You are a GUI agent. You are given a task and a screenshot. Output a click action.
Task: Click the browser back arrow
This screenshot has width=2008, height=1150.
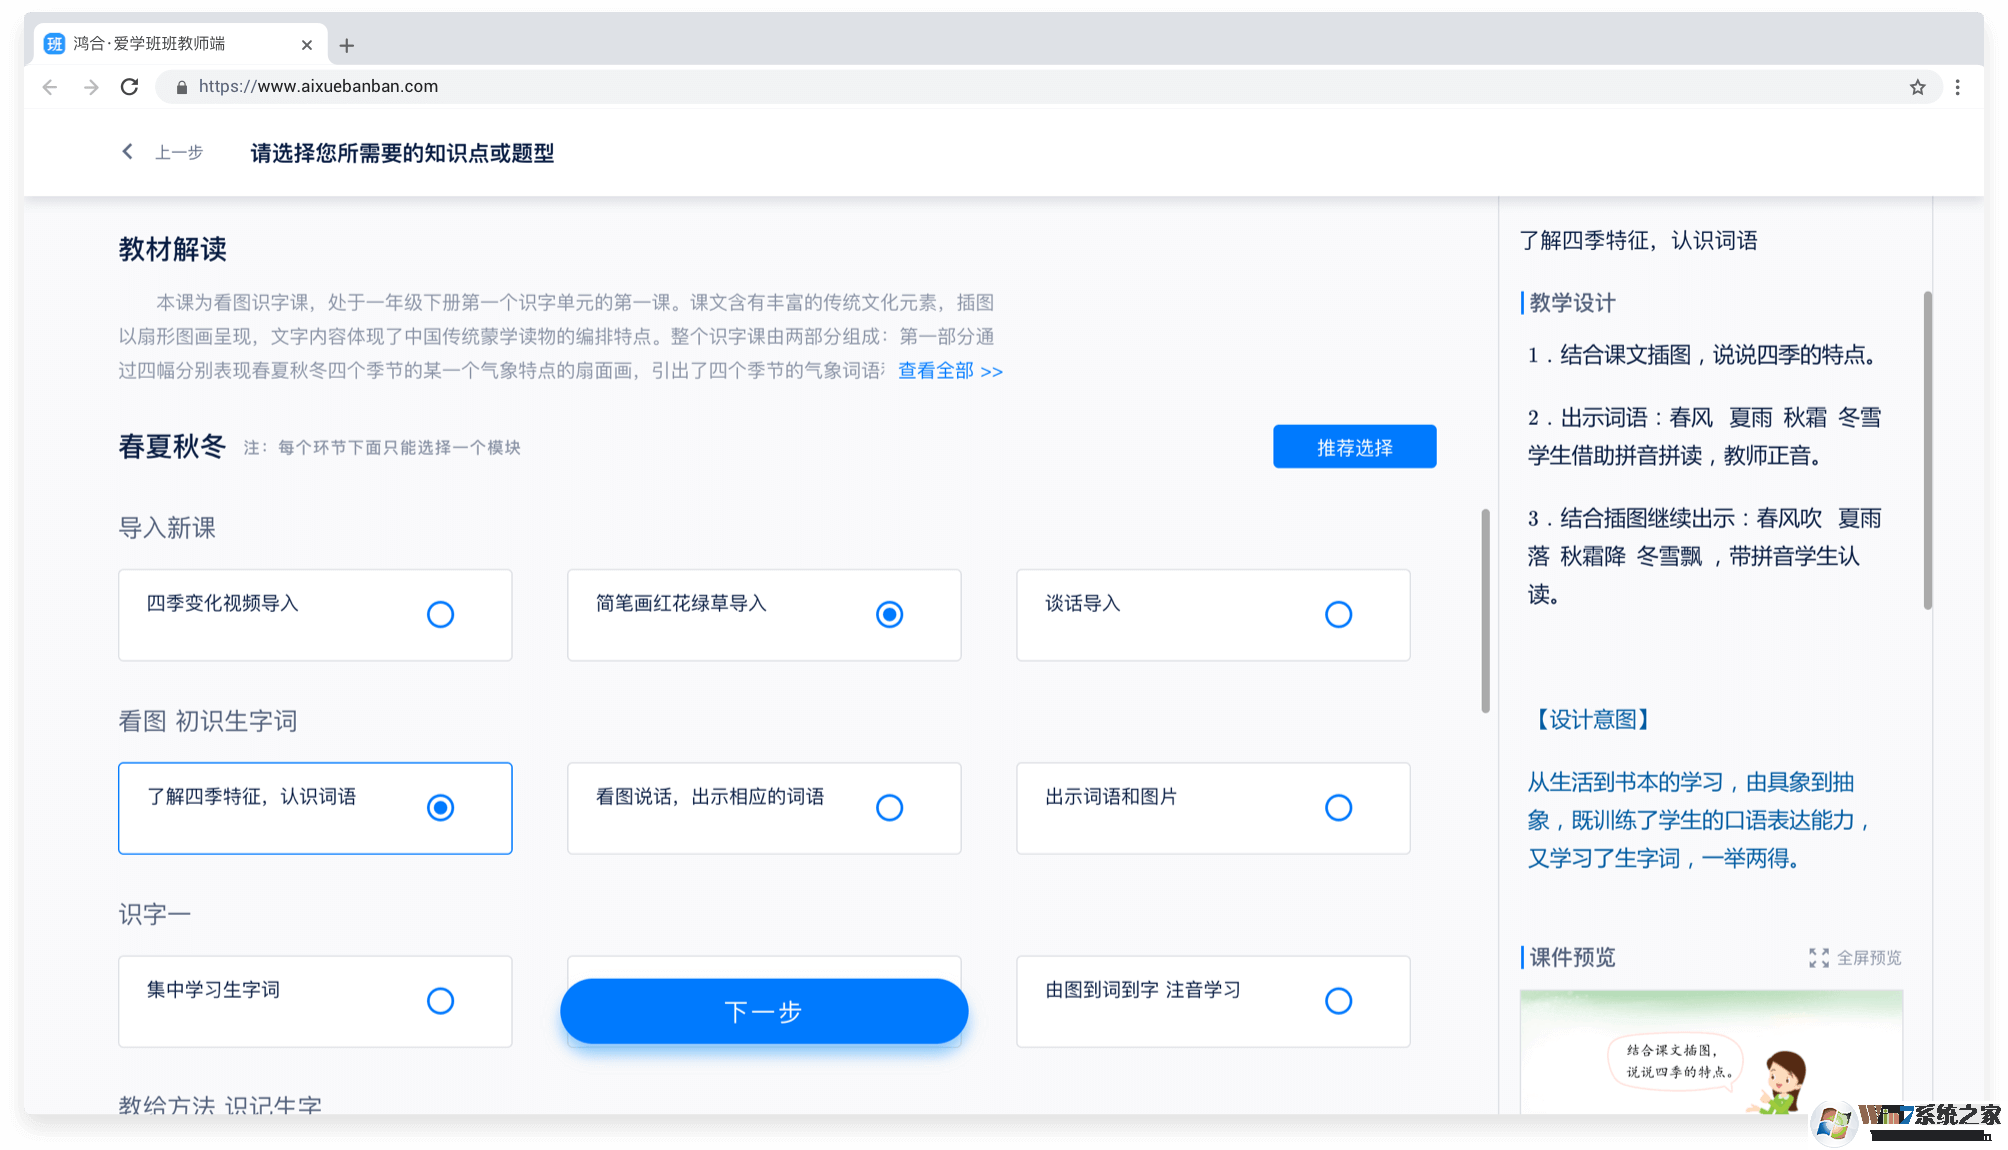click(x=49, y=87)
